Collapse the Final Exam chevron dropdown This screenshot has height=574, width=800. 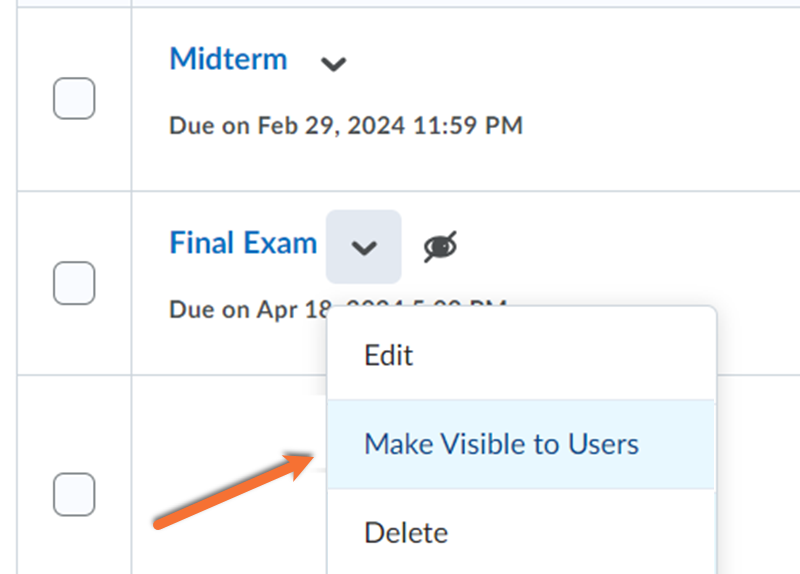[364, 247]
